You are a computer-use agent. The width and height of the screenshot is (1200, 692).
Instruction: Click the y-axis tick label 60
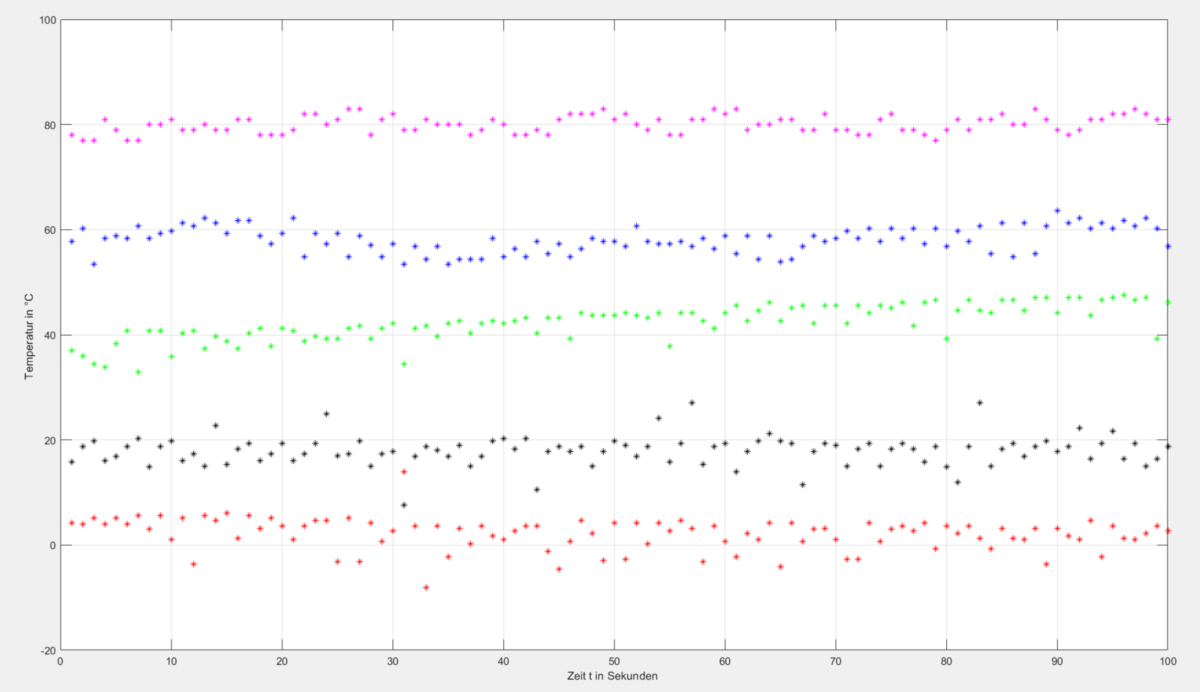coord(49,230)
